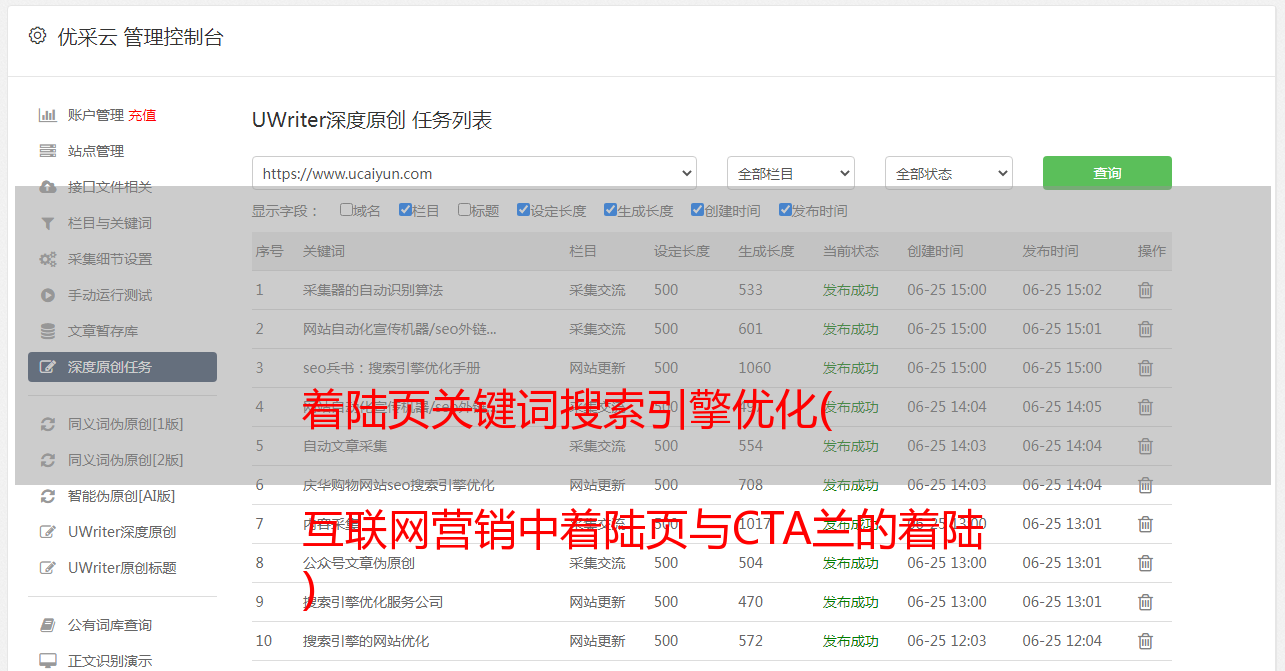Click the green 查询 button

coord(1107,173)
